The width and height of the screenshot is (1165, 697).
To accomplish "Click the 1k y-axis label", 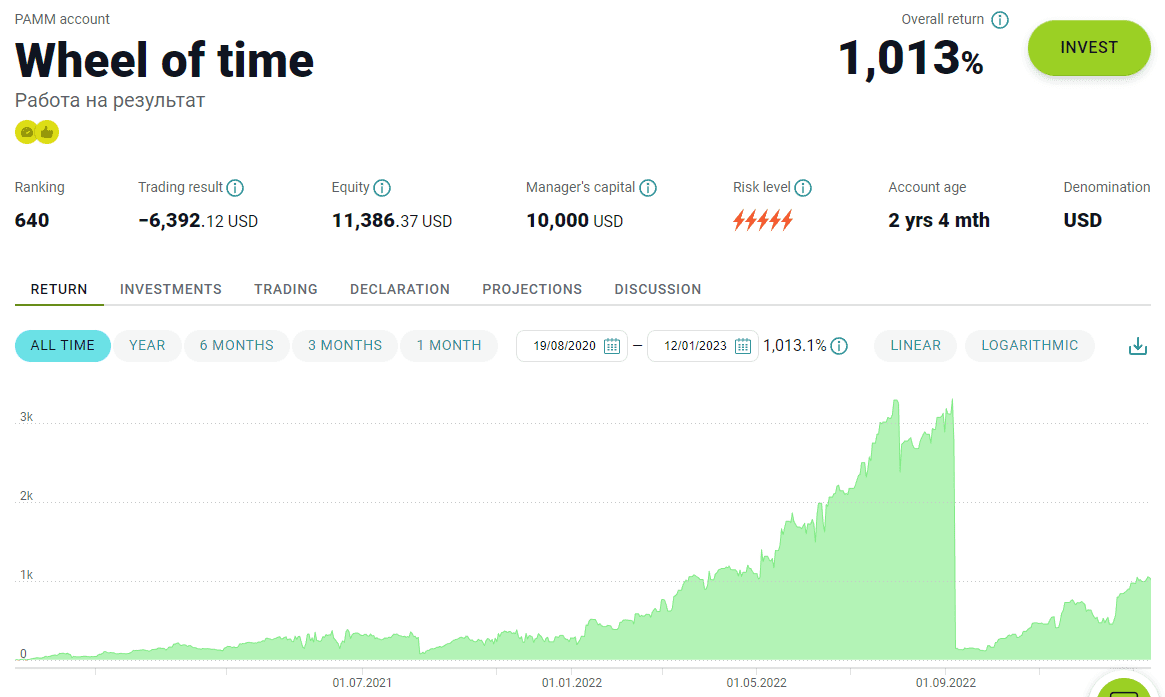I will click(26, 574).
